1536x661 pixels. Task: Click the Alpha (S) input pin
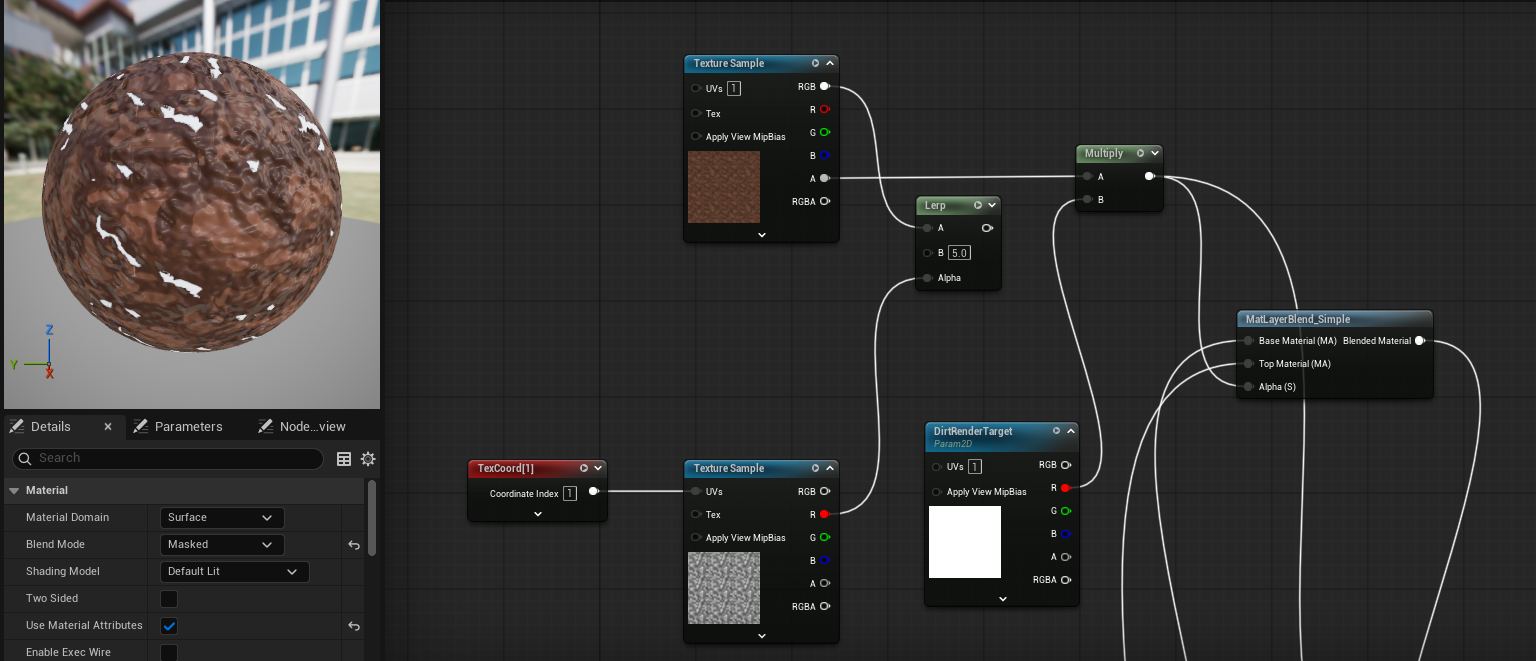[1248, 386]
